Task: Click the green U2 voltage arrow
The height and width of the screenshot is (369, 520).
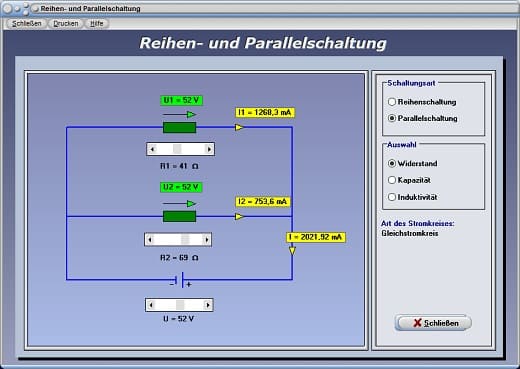Action: (179, 204)
